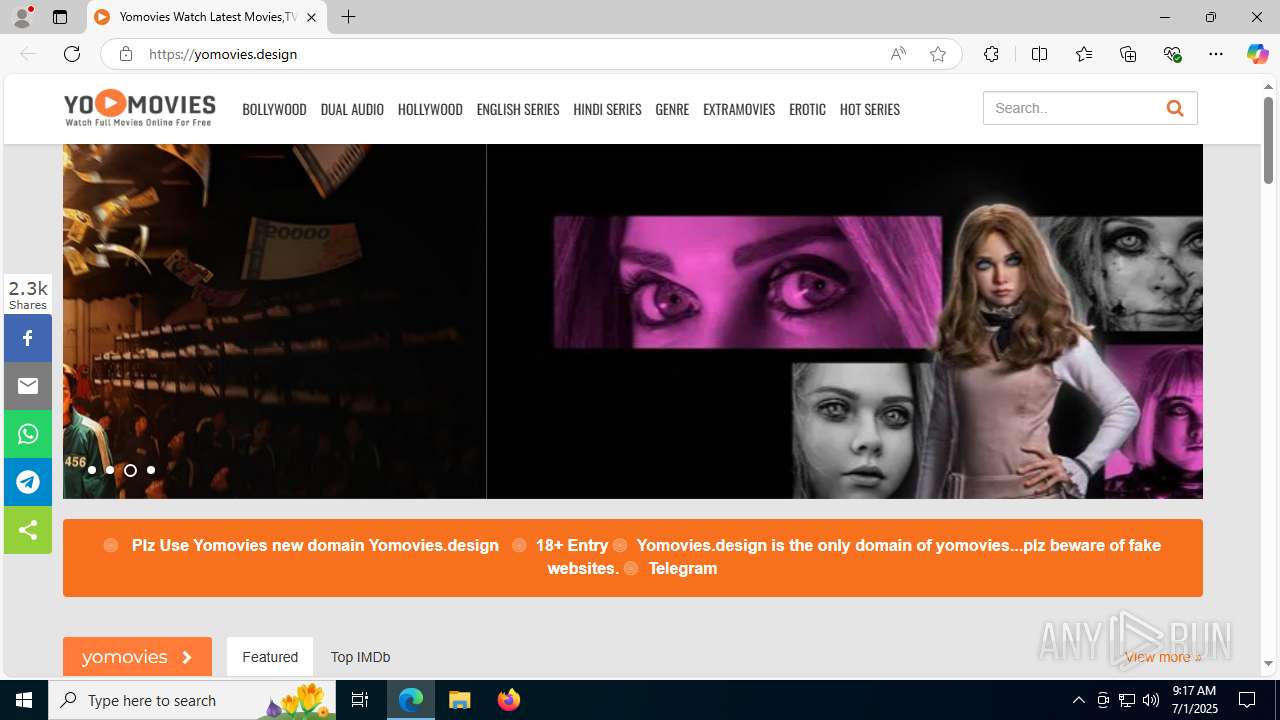Open File Explorer from taskbar

460,700
